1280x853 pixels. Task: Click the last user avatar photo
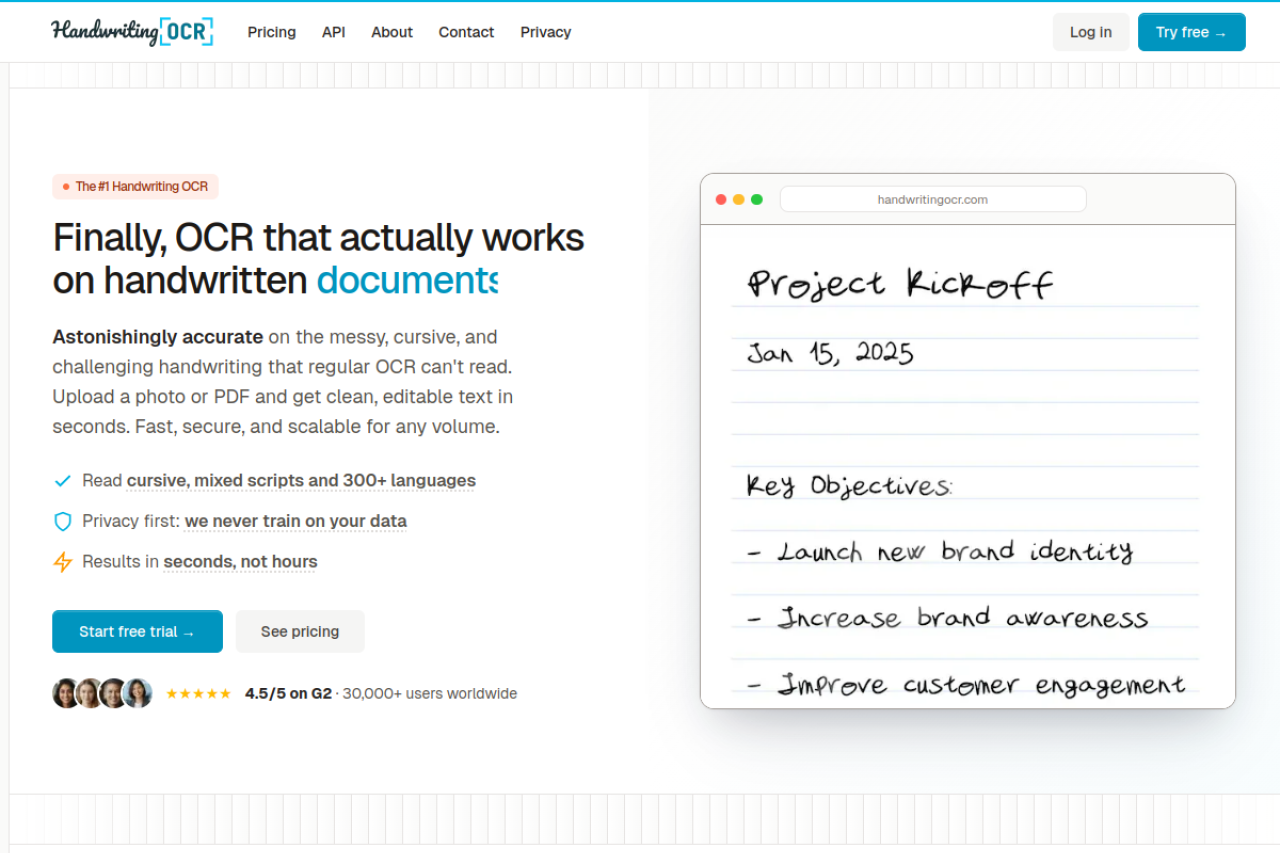(138, 693)
